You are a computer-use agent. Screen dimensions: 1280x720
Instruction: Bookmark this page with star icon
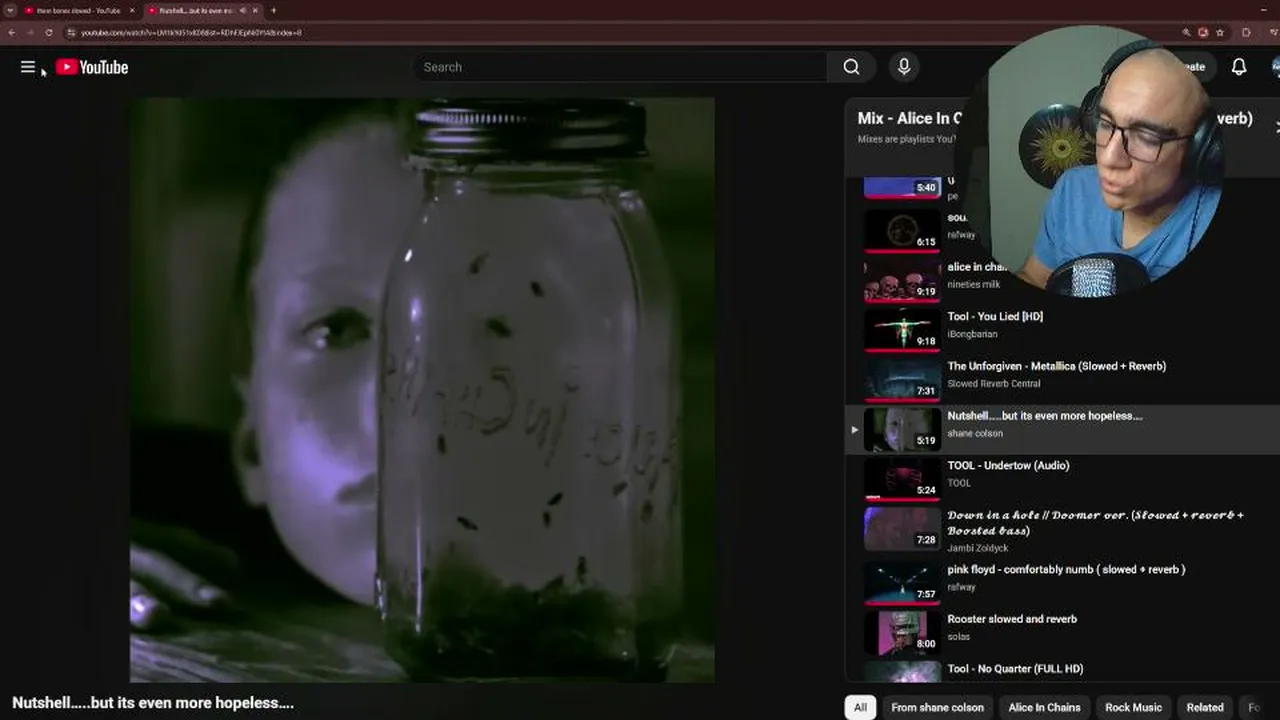[x=1220, y=32]
